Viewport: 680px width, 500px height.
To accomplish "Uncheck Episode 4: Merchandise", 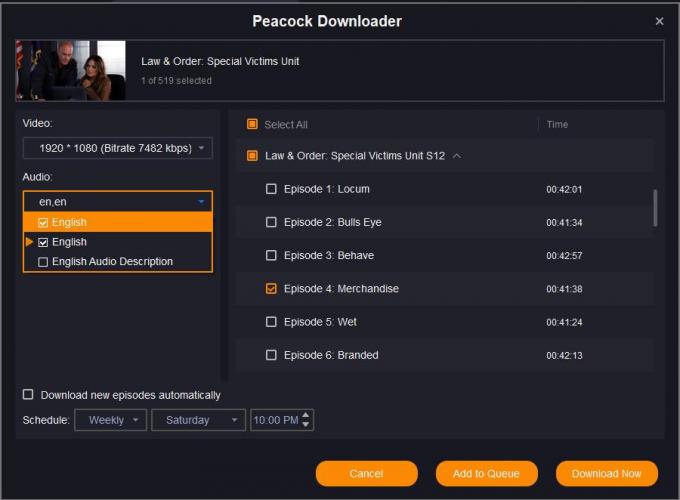I will (x=271, y=289).
